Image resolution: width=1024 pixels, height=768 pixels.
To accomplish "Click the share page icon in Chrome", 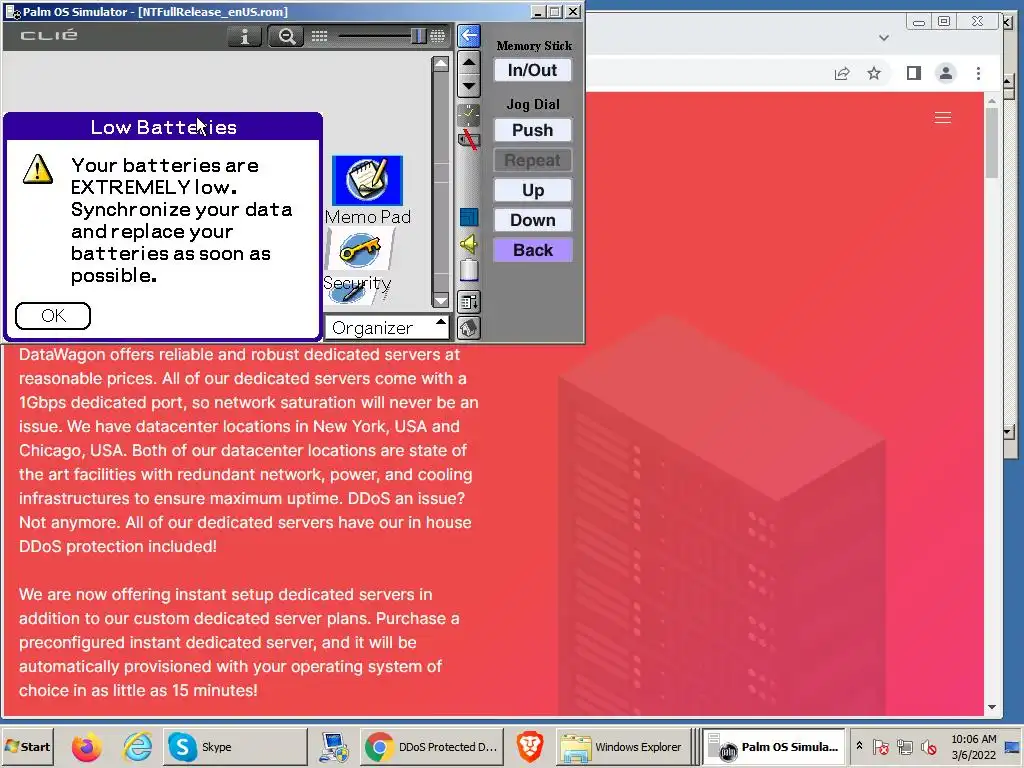I will click(842, 73).
